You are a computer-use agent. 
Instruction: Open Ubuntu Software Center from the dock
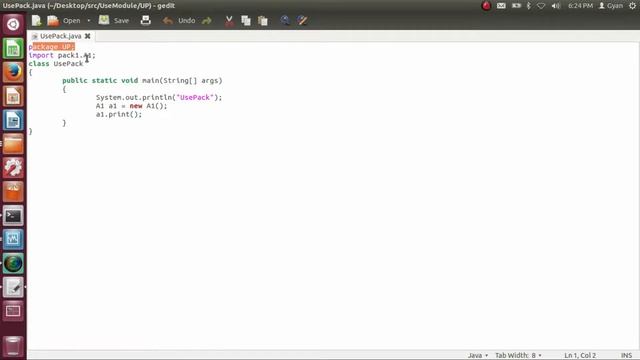click(x=13, y=191)
